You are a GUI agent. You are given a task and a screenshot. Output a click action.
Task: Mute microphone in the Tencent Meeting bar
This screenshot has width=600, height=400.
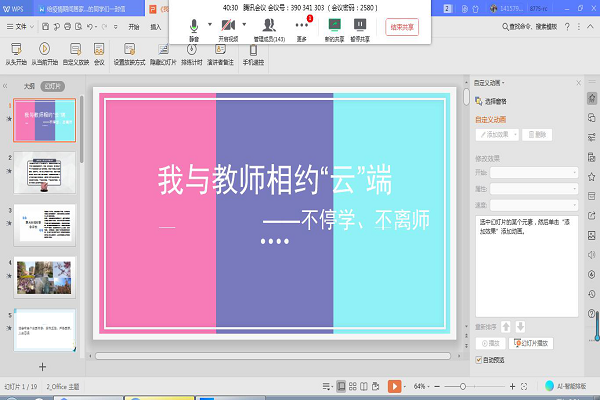pyautogui.click(x=194, y=30)
